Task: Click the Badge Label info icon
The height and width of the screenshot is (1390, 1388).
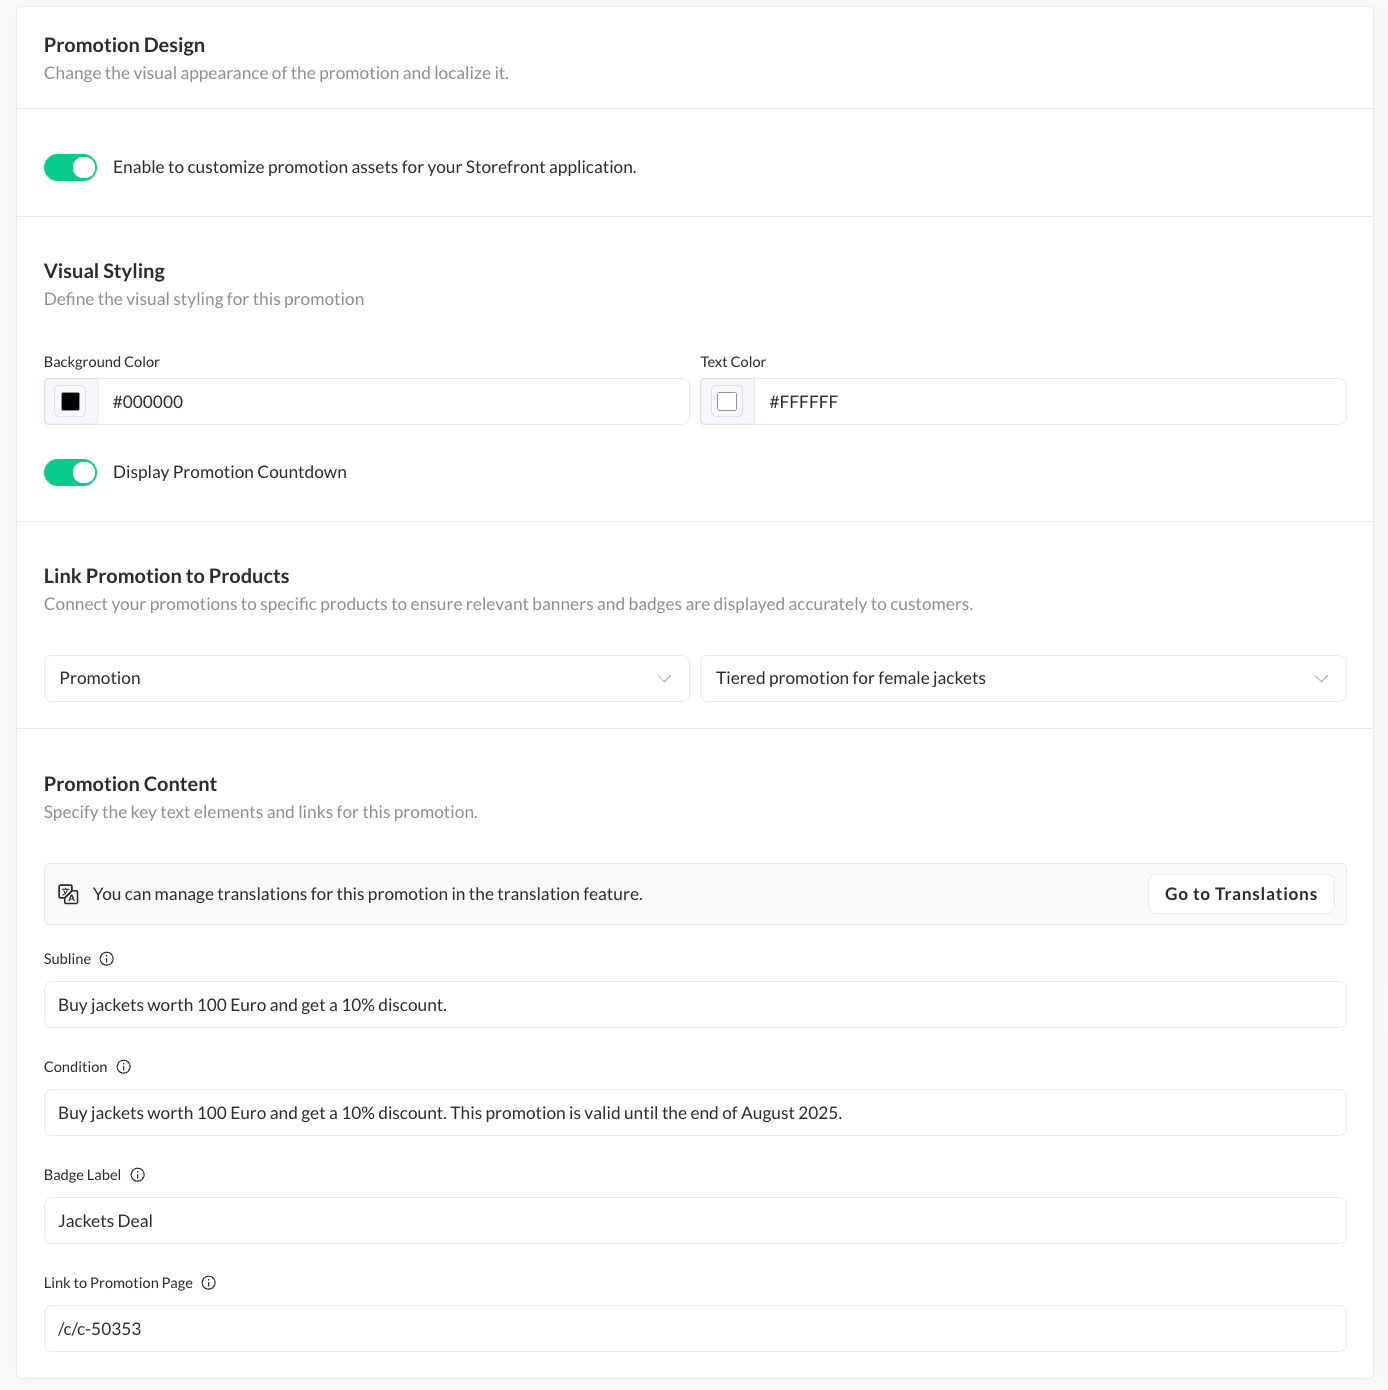Action: tap(138, 1175)
